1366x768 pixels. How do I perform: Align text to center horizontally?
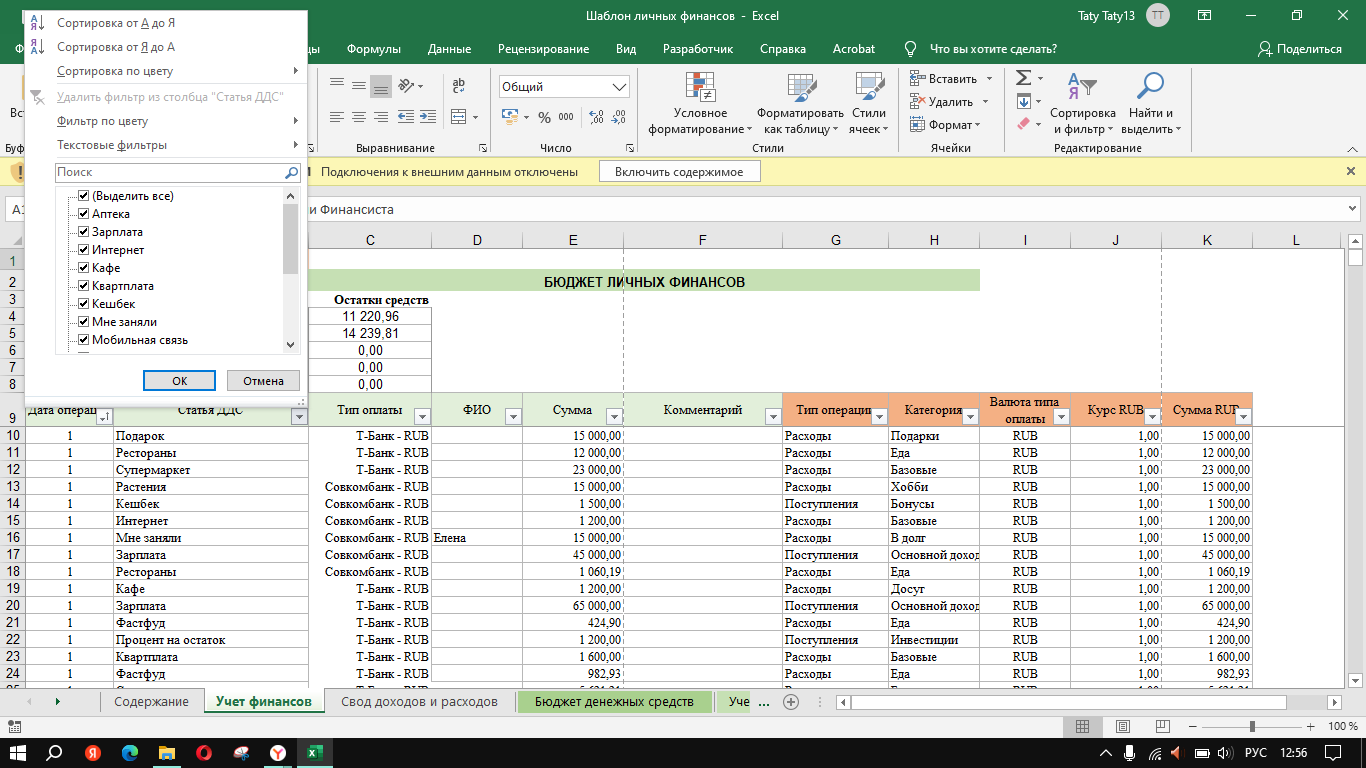[358, 117]
